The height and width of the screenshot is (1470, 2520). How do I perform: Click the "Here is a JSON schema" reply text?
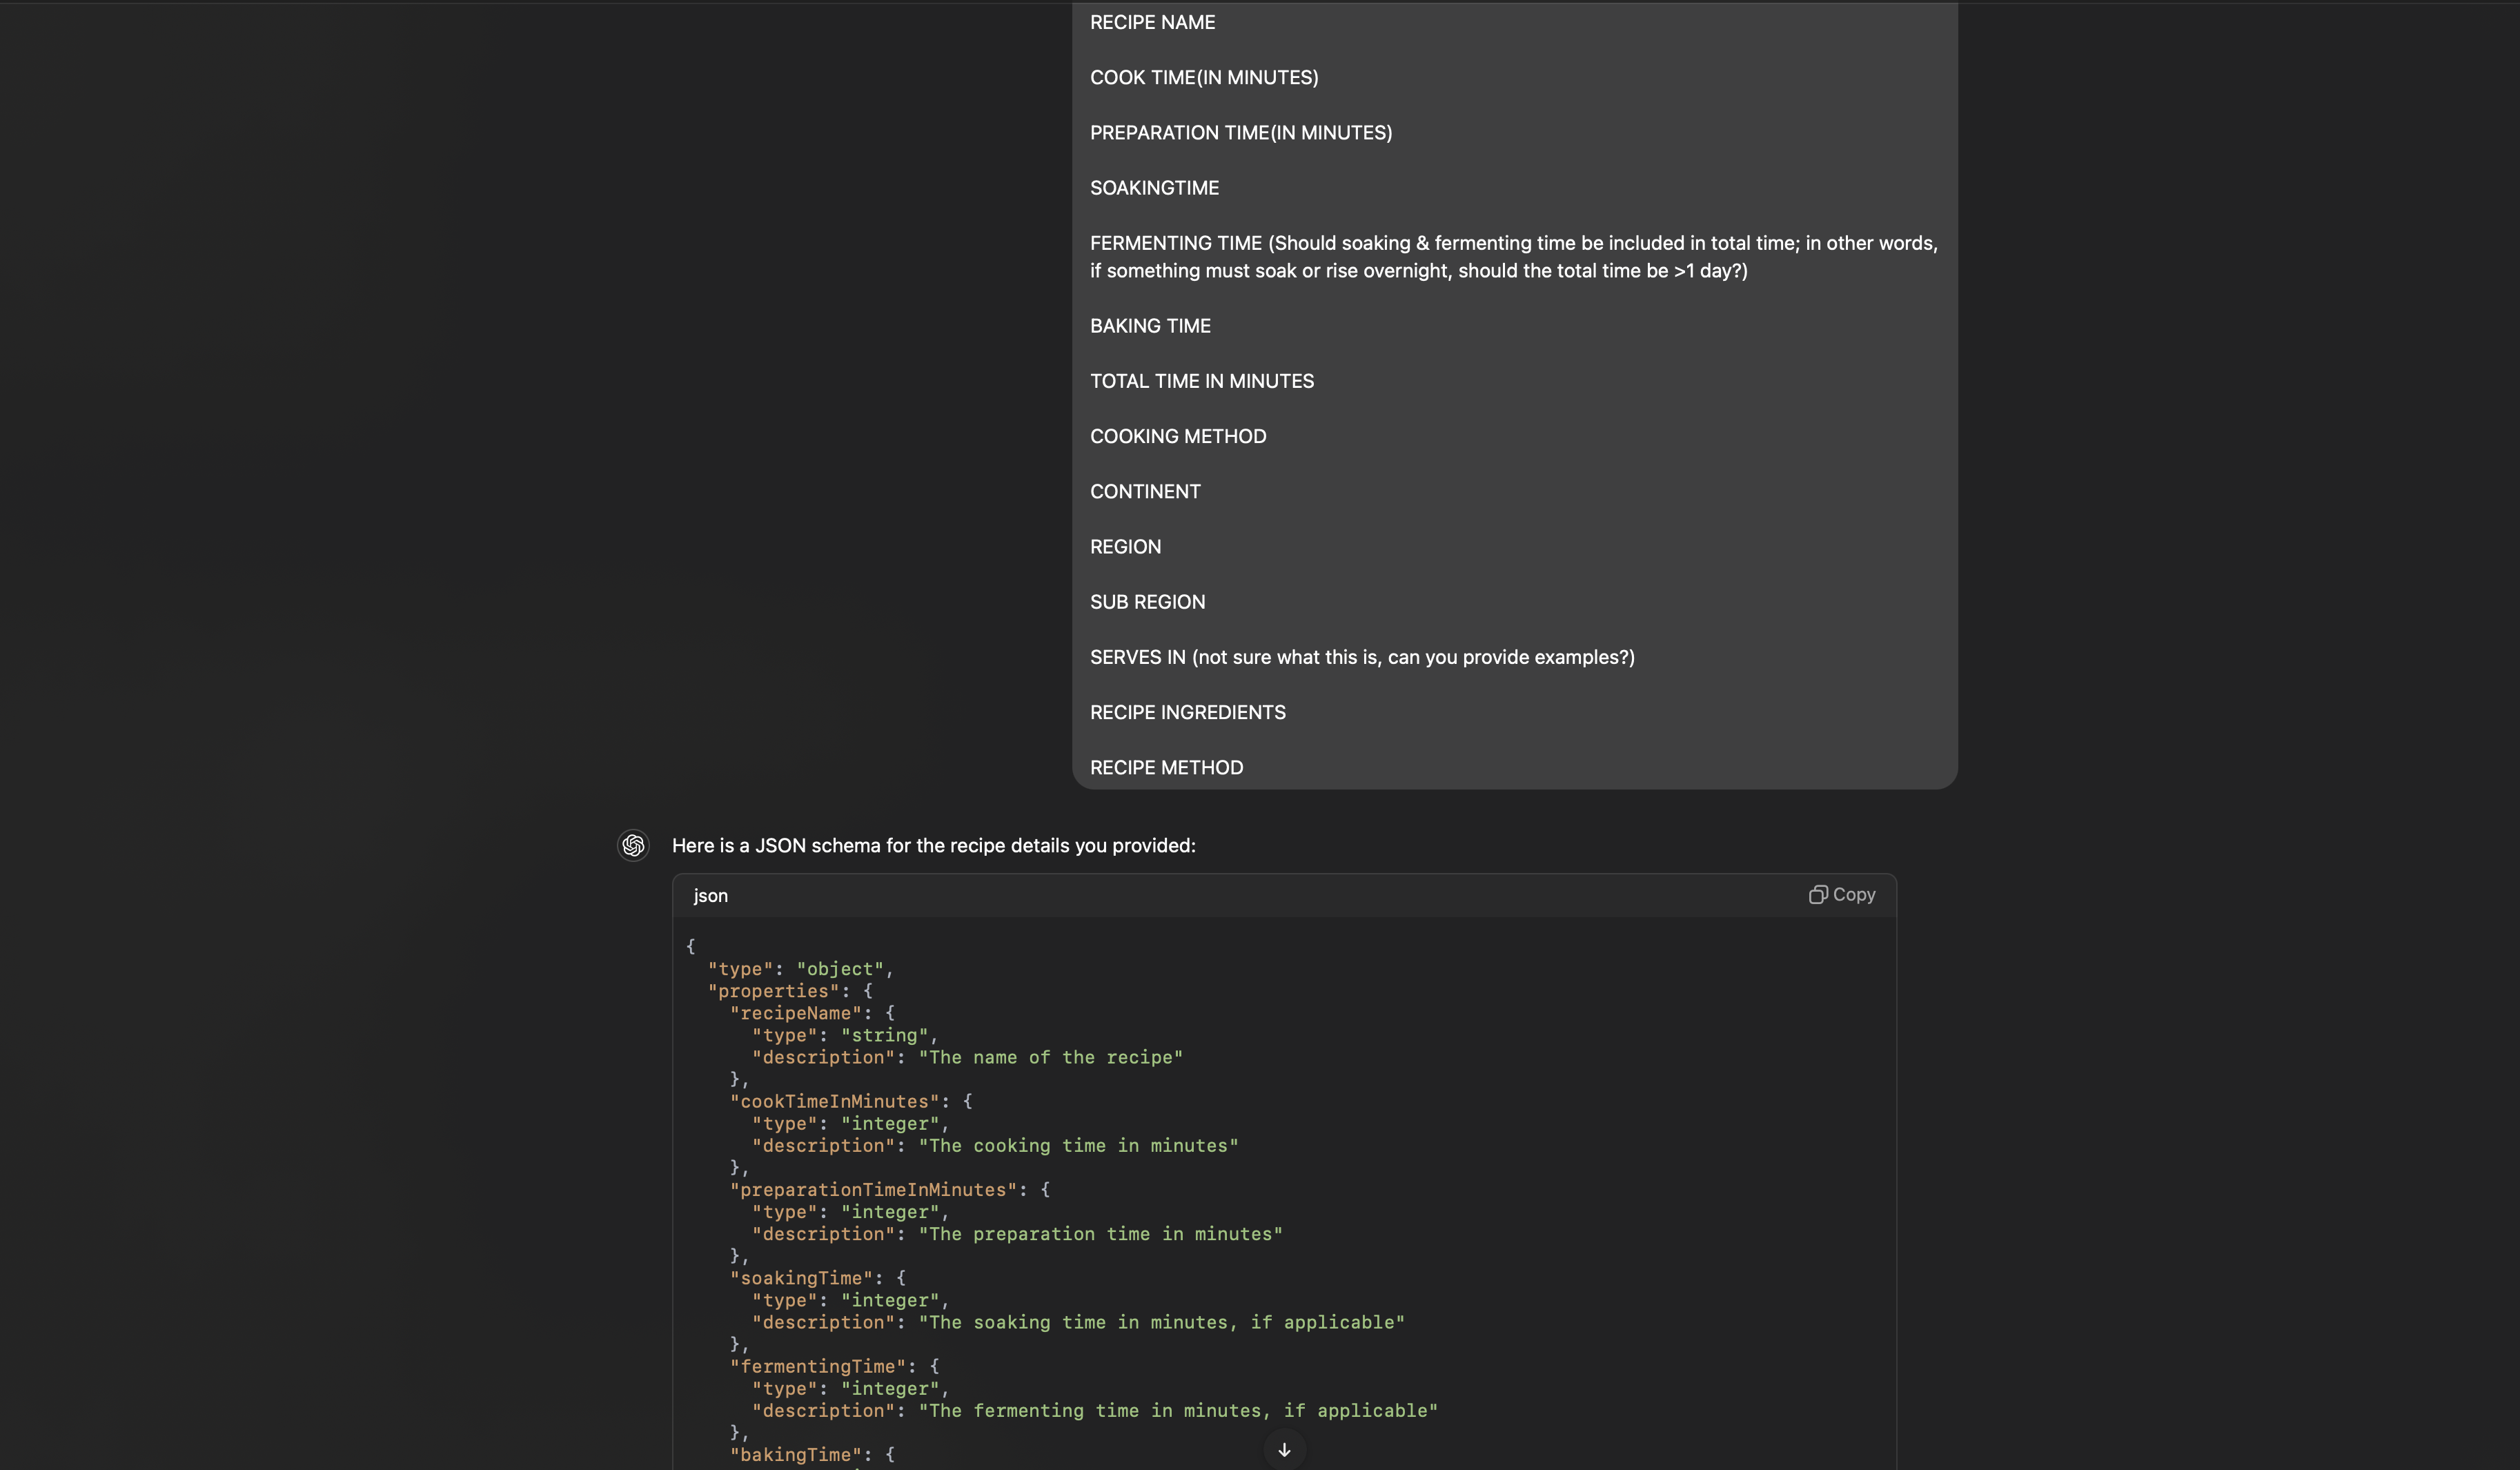pos(933,846)
